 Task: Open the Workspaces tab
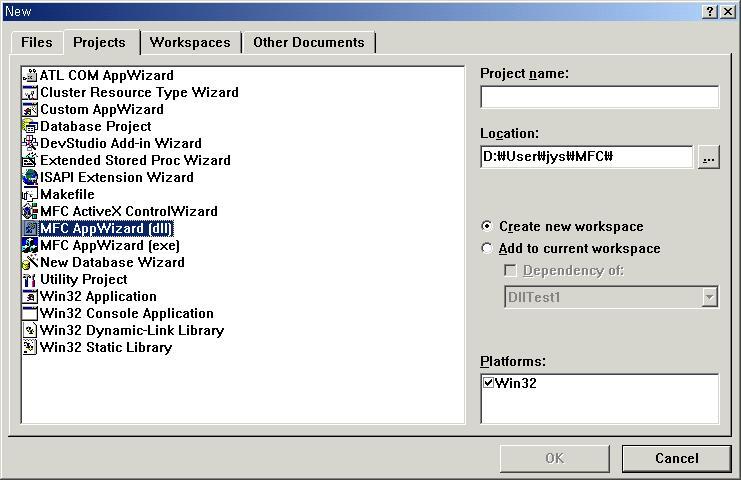coord(190,43)
